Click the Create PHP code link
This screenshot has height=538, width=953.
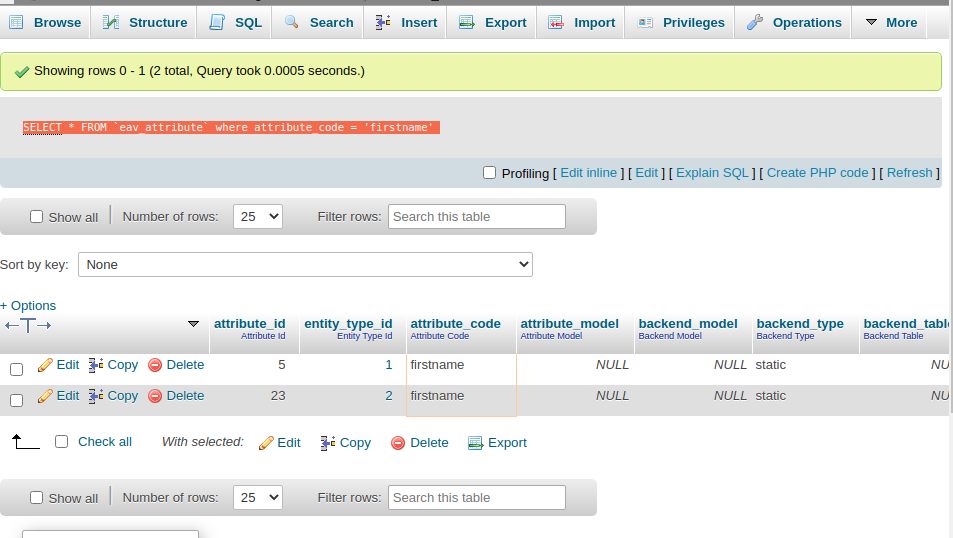(817, 173)
